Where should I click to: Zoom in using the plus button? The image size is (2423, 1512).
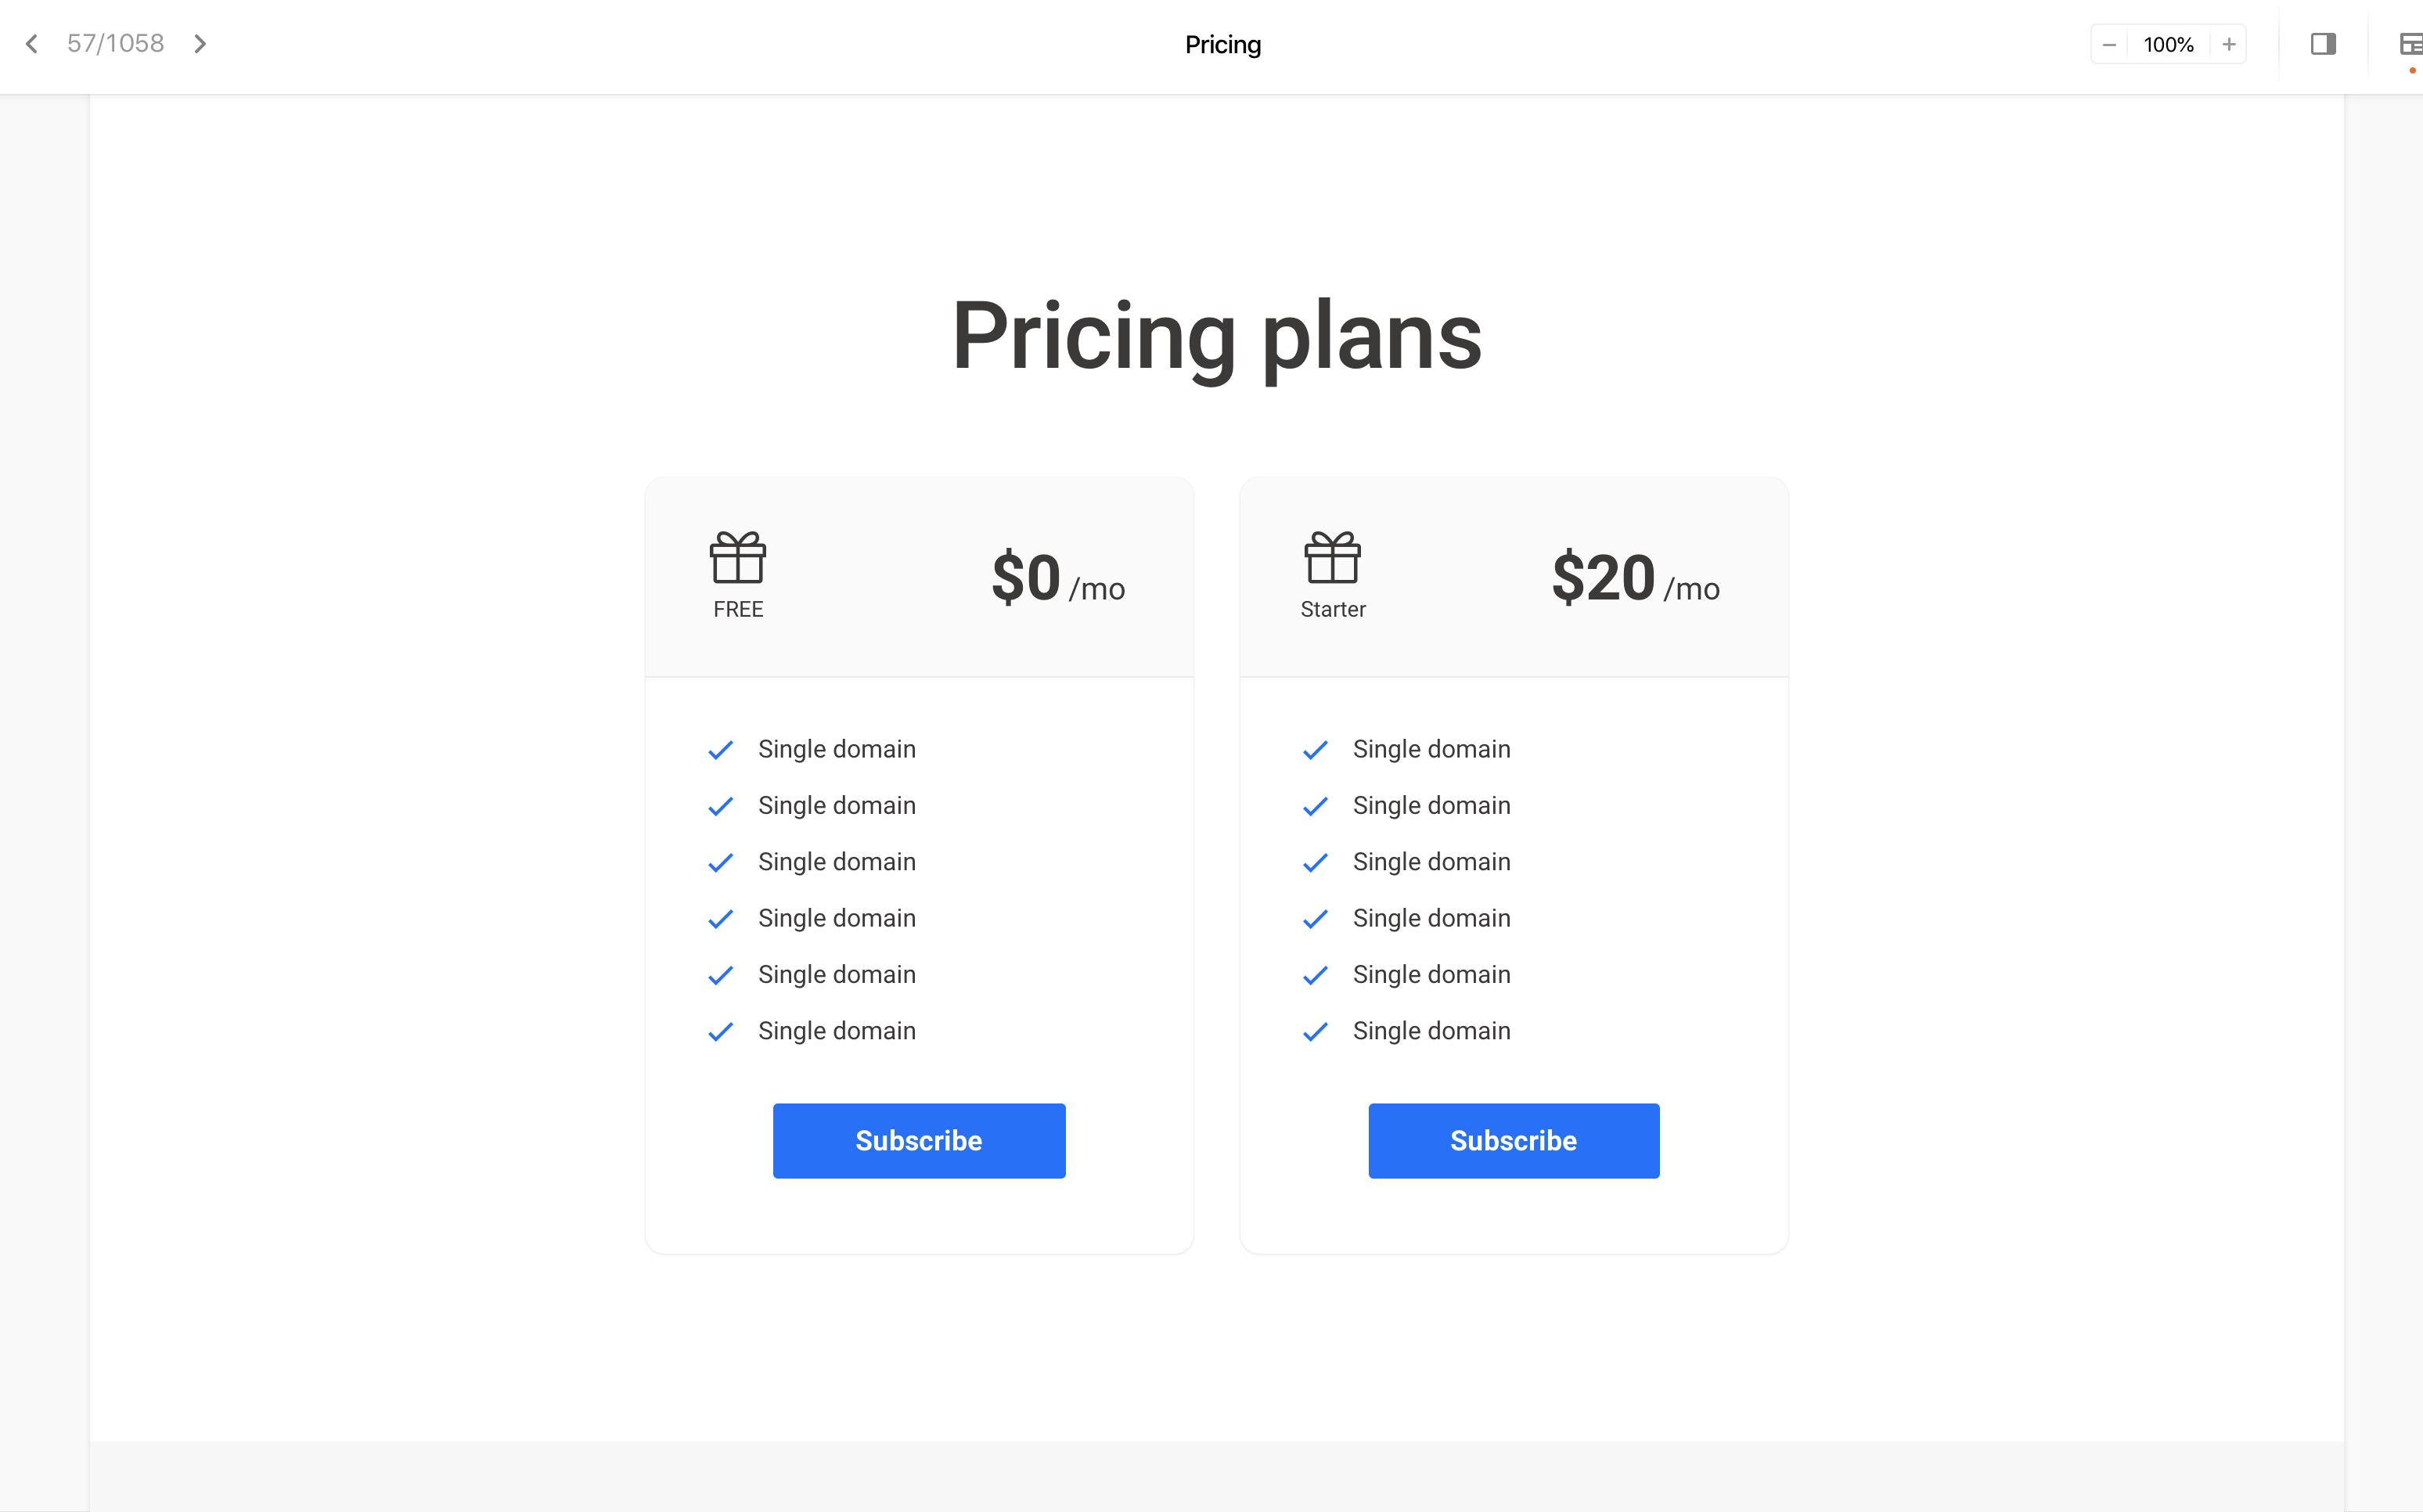pyautogui.click(x=2229, y=45)
